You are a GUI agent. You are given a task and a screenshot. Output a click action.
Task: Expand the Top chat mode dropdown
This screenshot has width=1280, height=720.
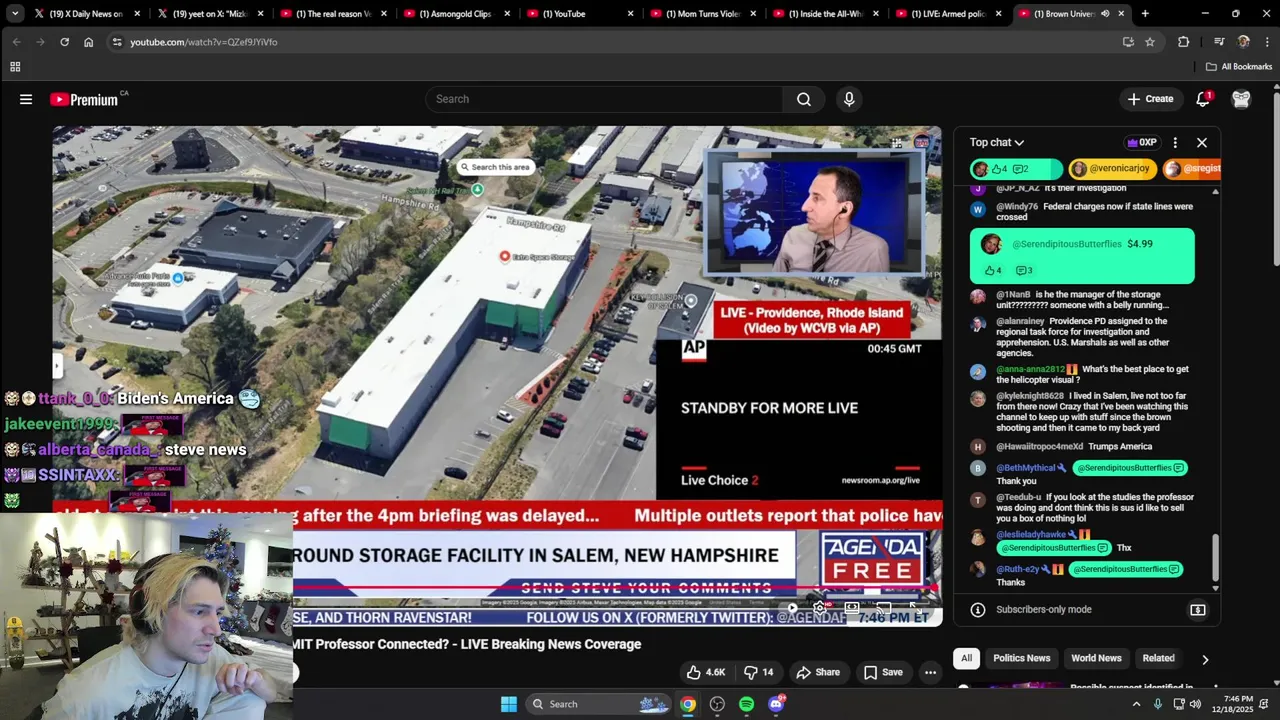pyautogui.click(x=996, y=143)
